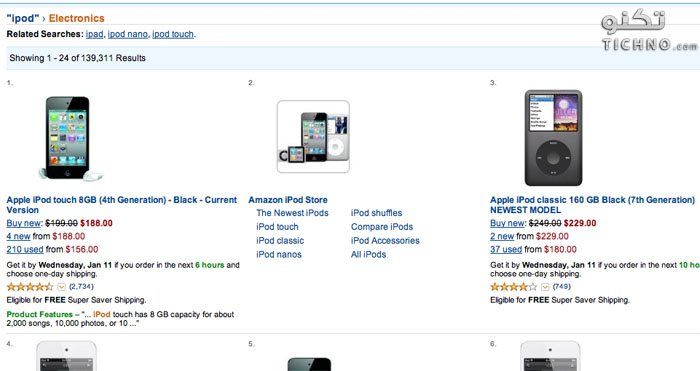This screenshot has height=371, width=700.
Task: Open the ipod nano related search
Action: coord(128,34)
